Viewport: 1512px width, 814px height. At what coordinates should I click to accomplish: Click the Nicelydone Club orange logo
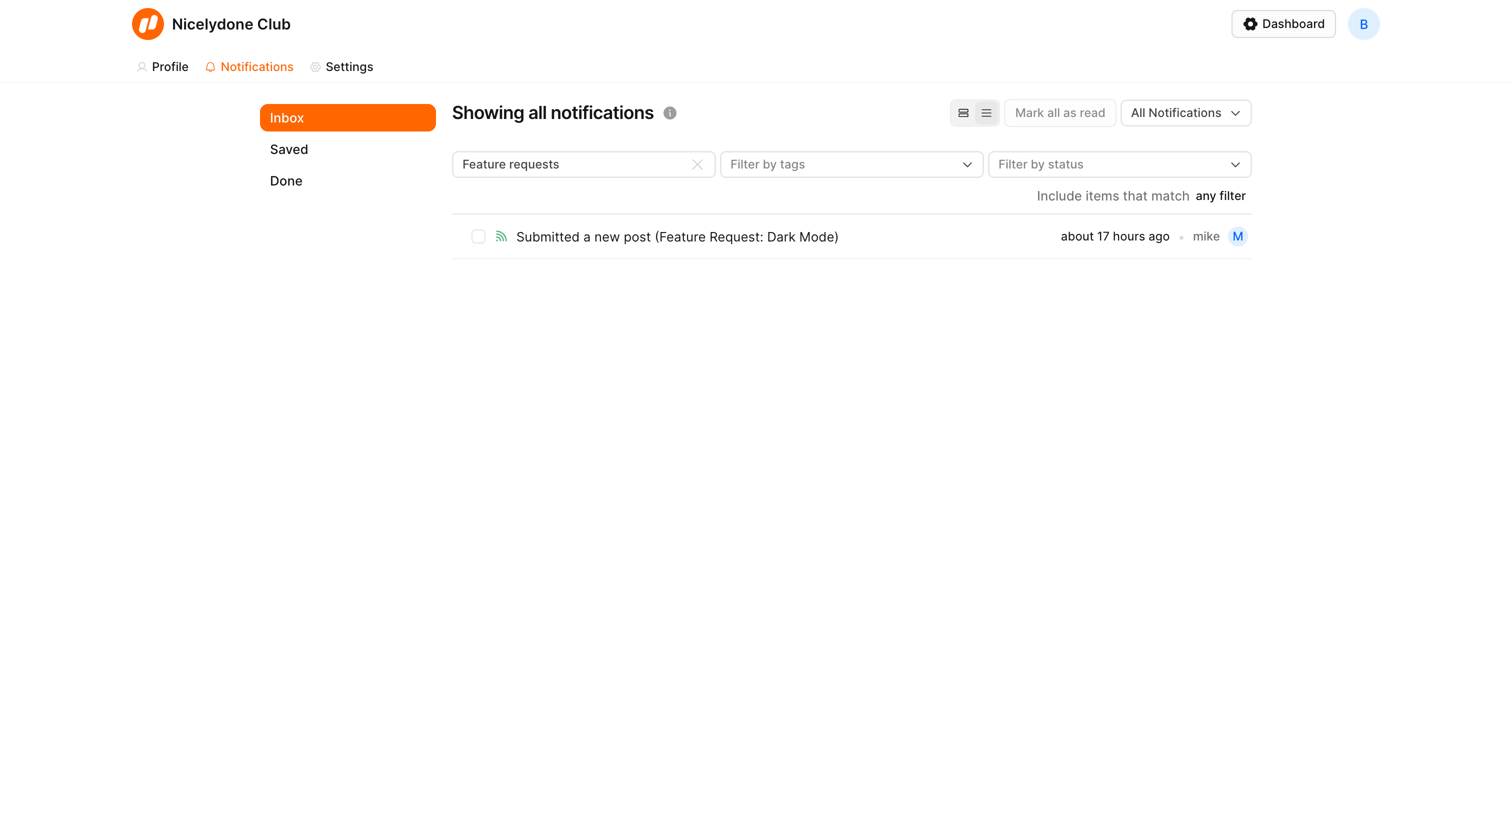148,24
